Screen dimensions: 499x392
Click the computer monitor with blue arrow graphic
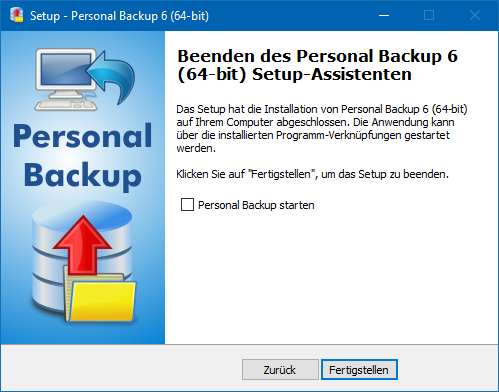(85, 80)
